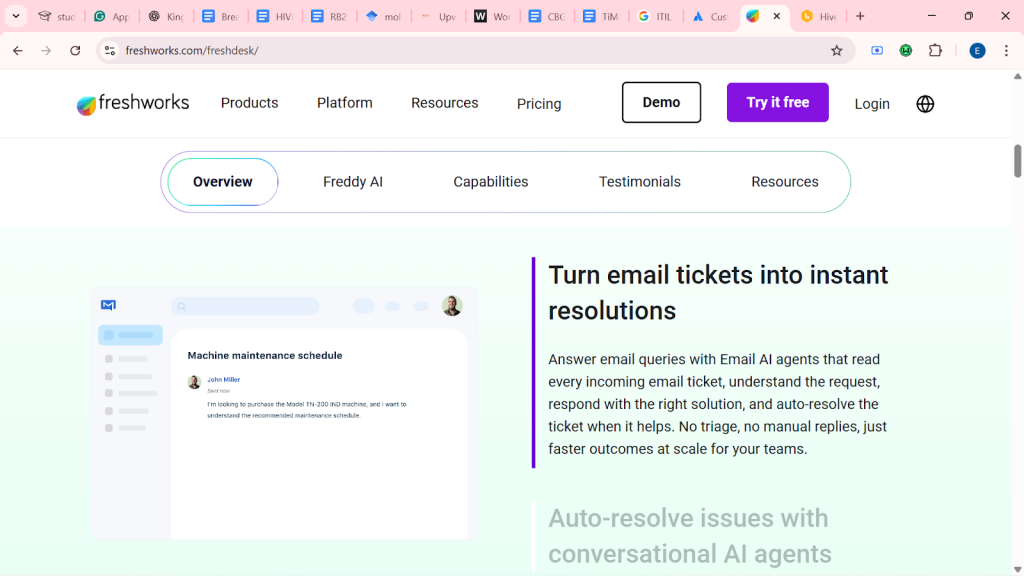Bookmark this page with the star icon

[837, 51]
